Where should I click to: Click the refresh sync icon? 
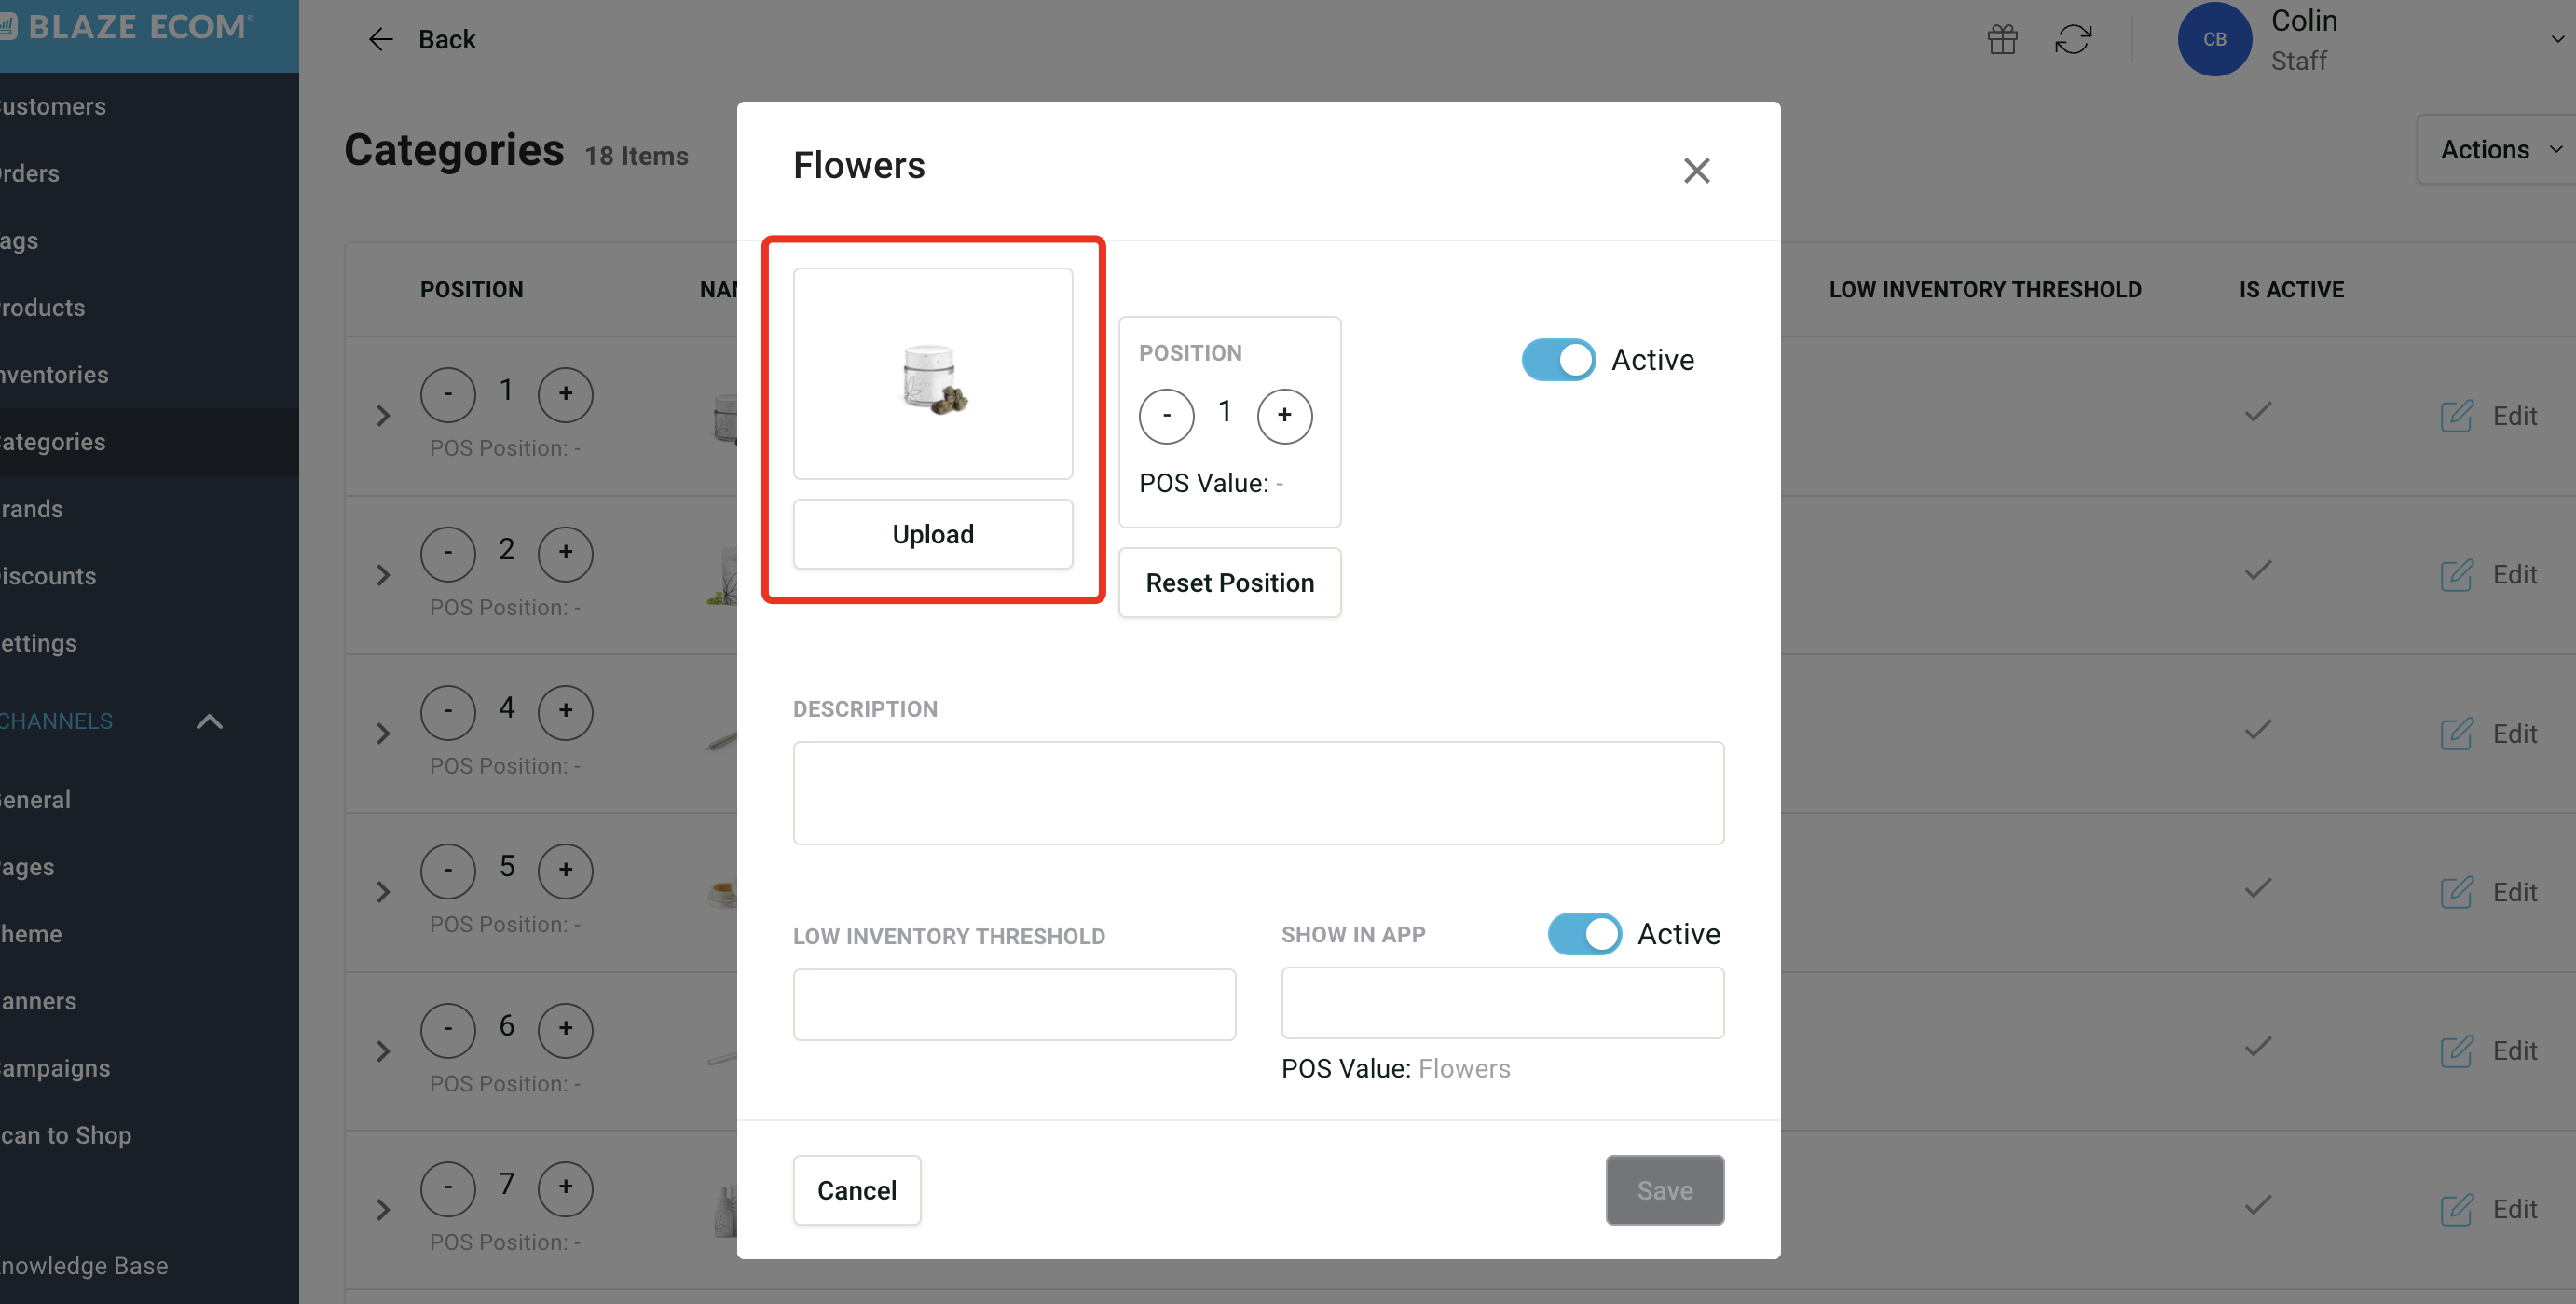pyautogui.click(x=2073, y=39)
